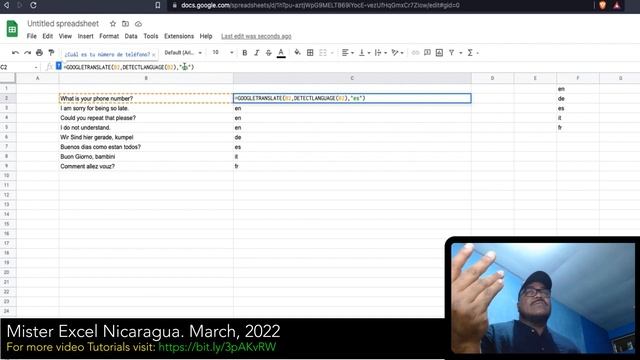Open the Help menu
640x360 pixels.
206,36
